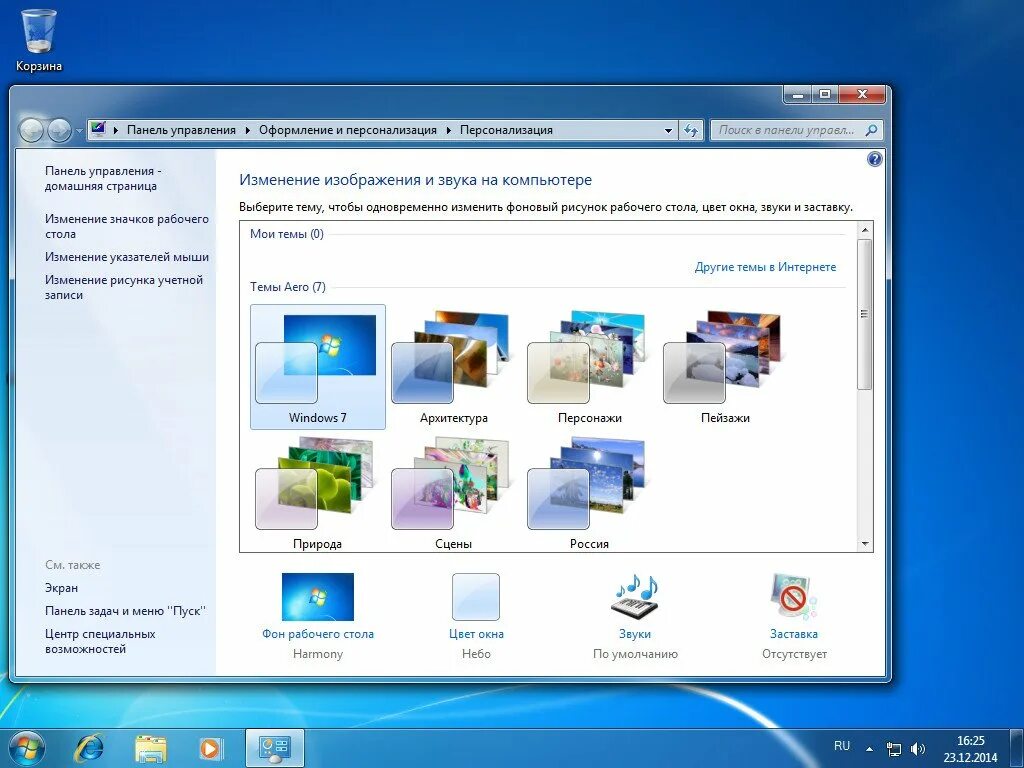This screenshot has height=768, width=1024.
Task: Launch Windows Media Player from taskbar
Action: click(210, 748)
